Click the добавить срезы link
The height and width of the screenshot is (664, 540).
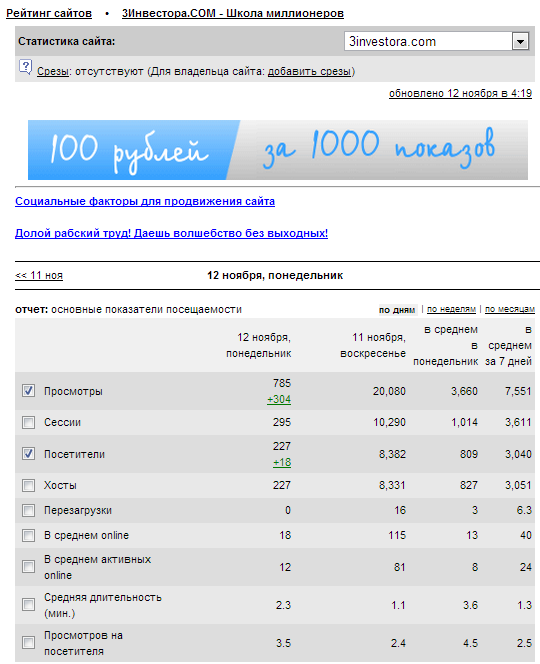tap(309, 71)
